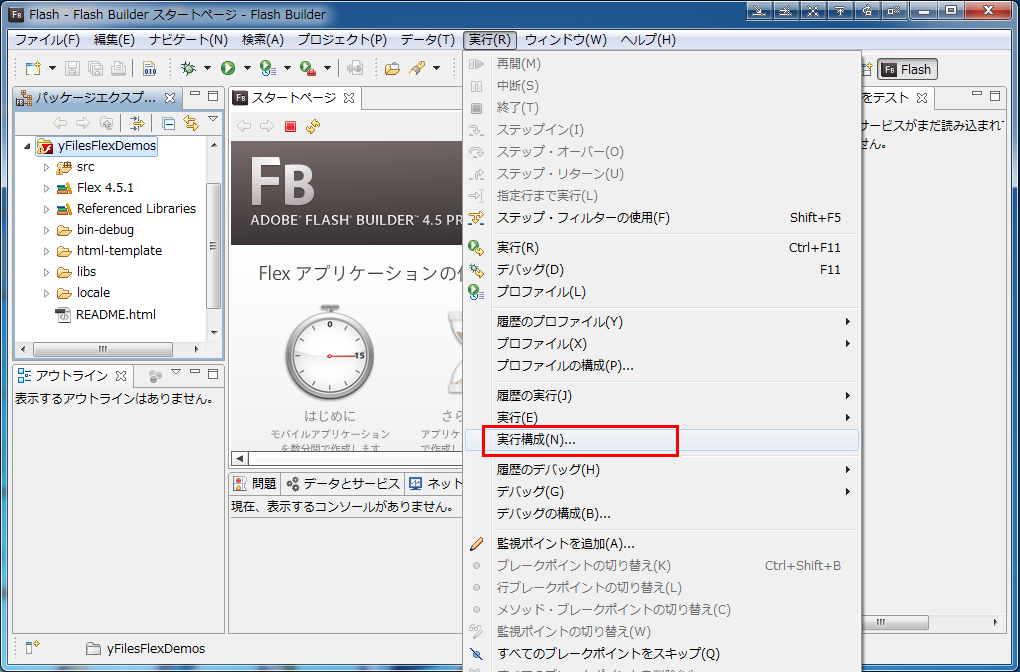
Task: Toggle ステップ・フィルターの使用(F) menu item
Action: pos(662,218)
